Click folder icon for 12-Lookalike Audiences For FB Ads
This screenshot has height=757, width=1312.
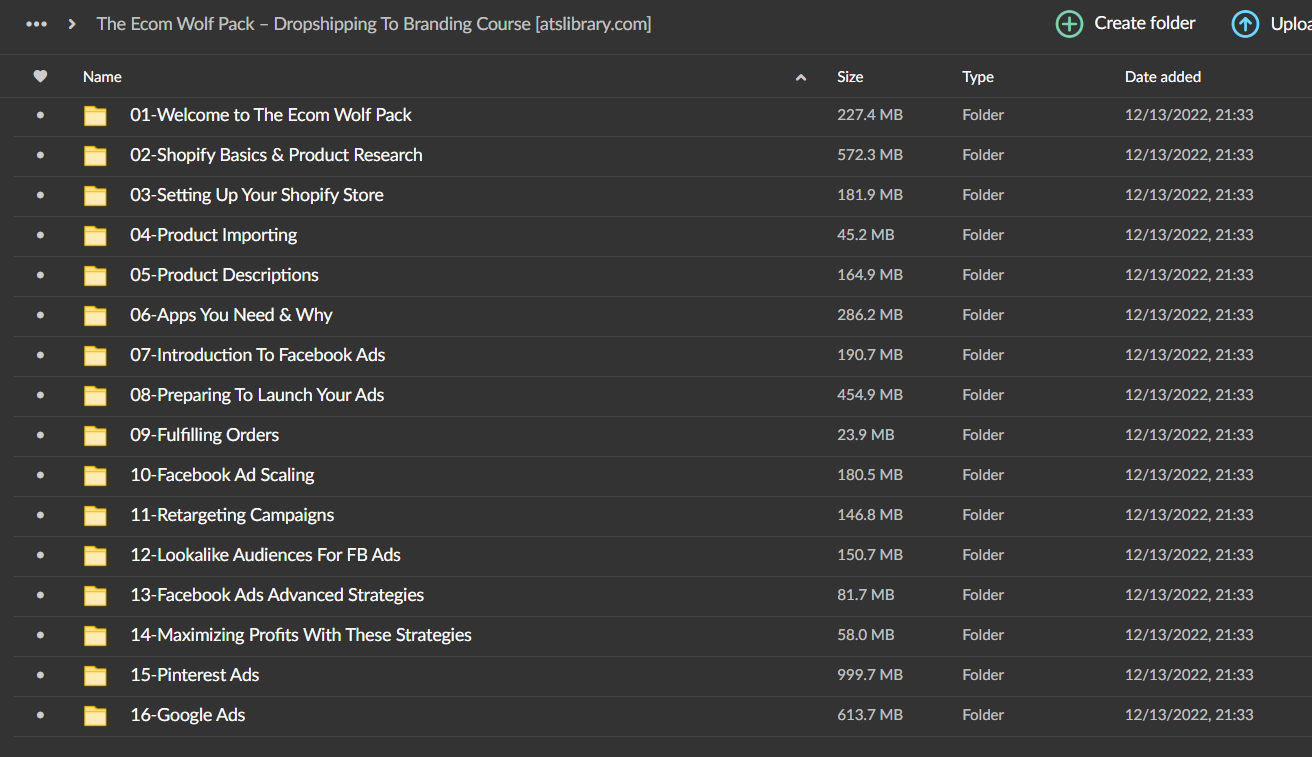95,556
